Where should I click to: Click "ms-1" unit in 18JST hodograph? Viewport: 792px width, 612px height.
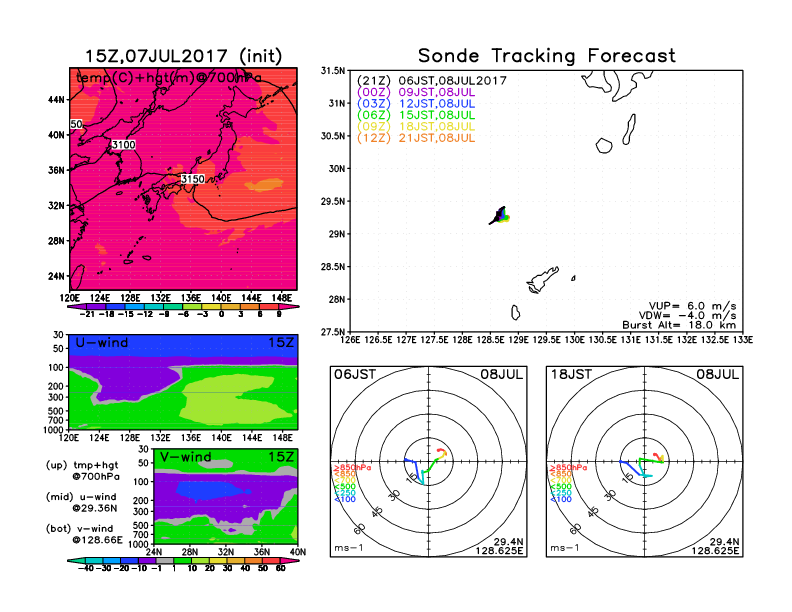click(565, 548)
